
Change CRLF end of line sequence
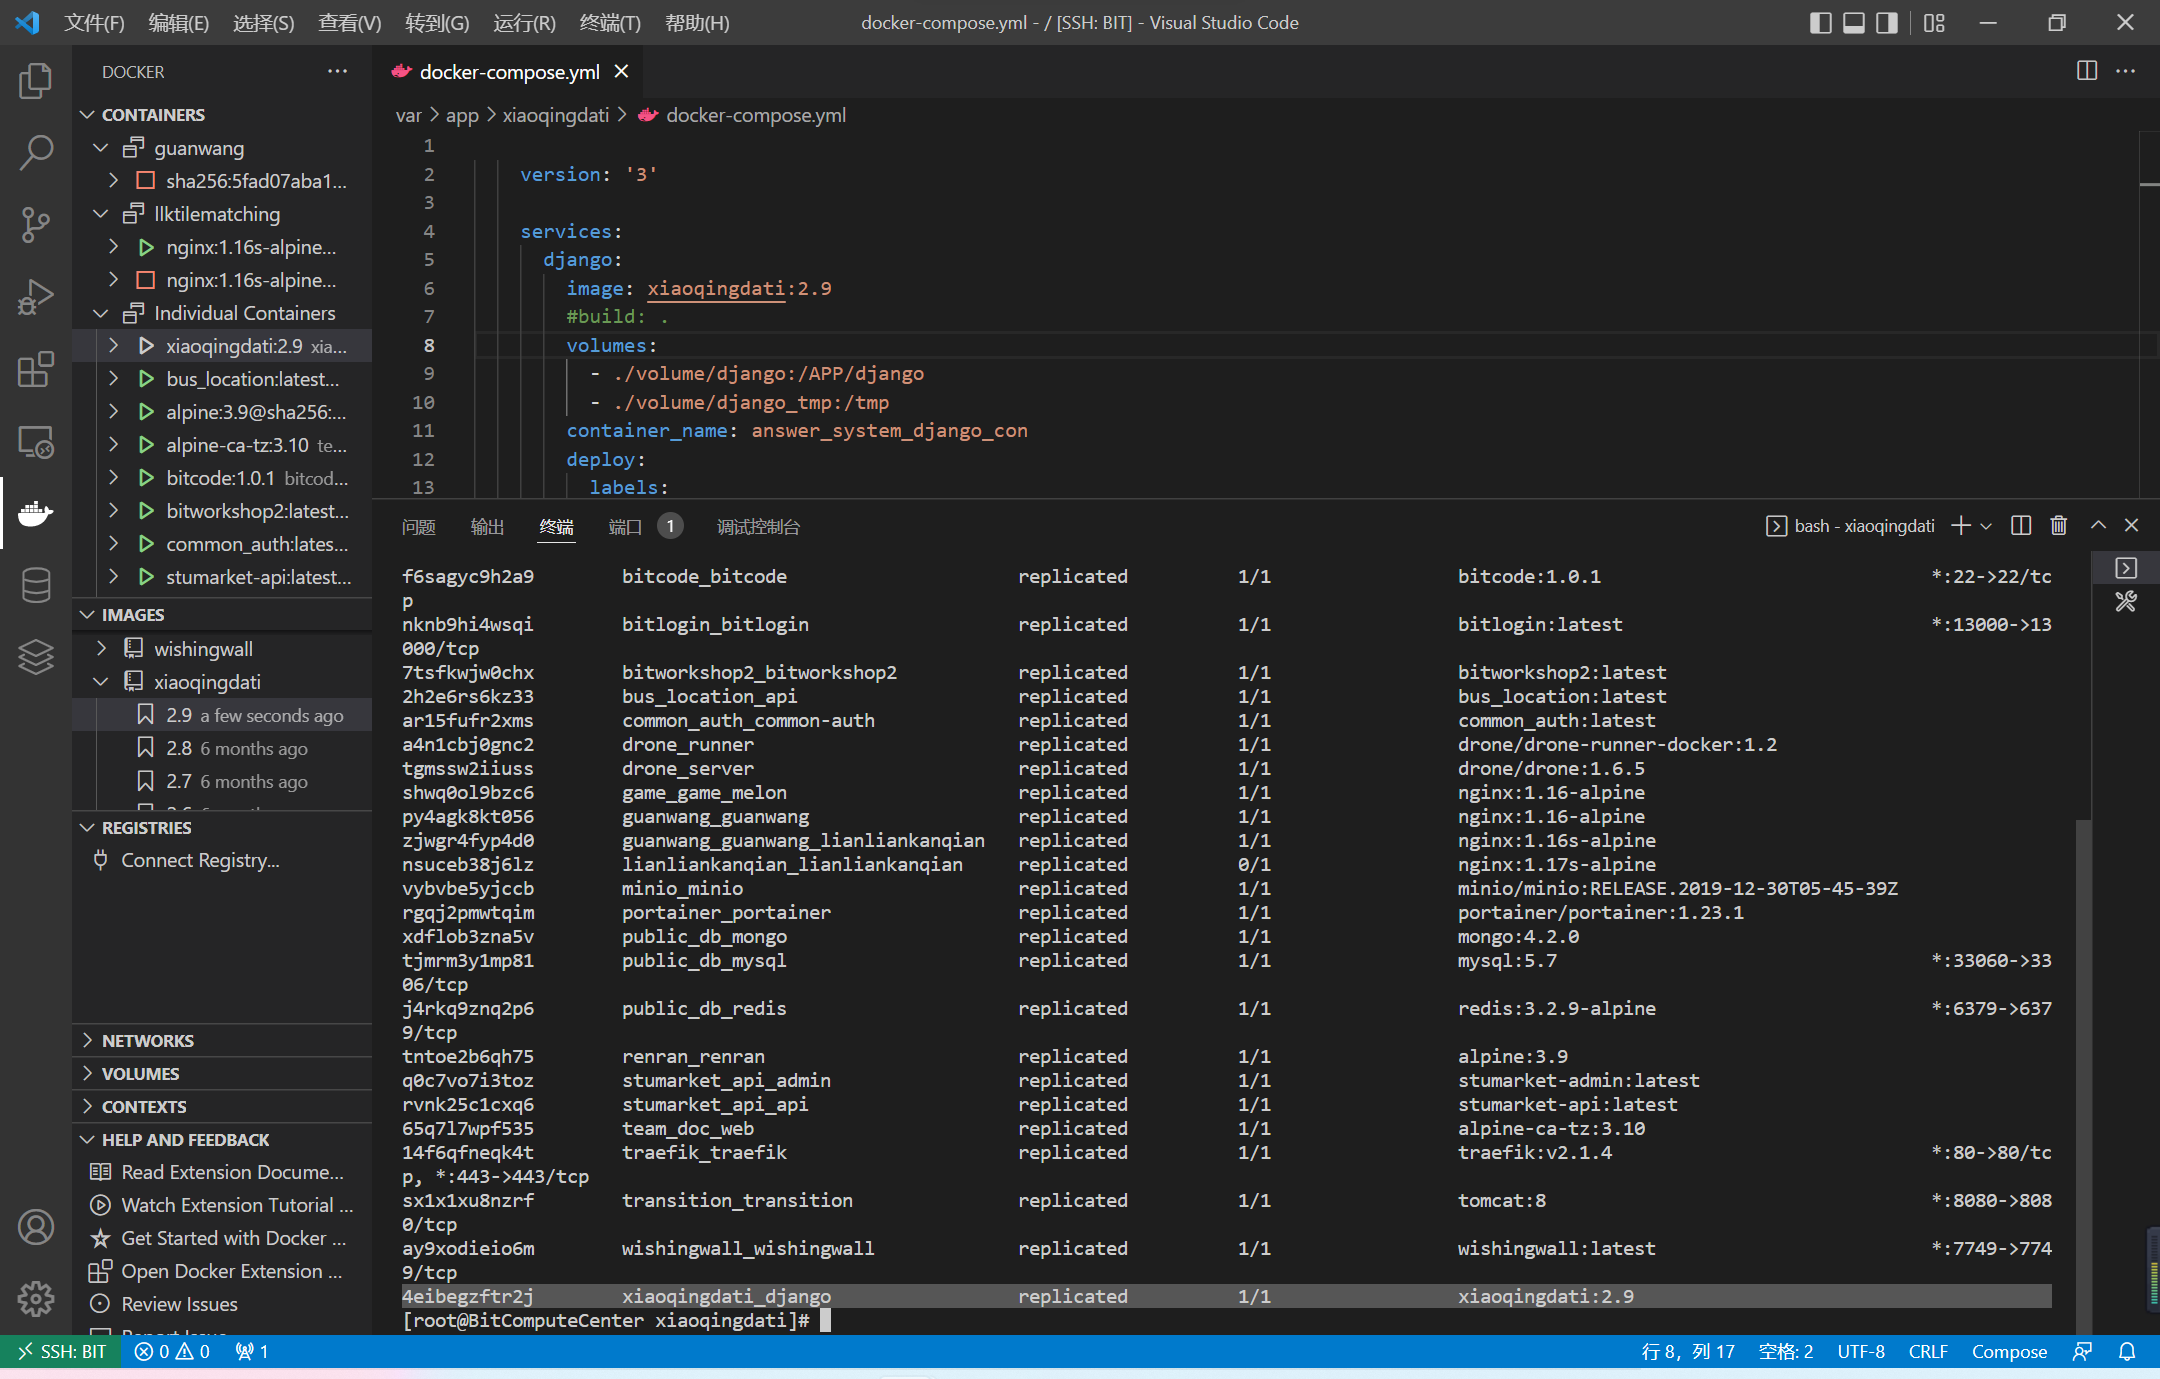(x=1928, y=1352)
